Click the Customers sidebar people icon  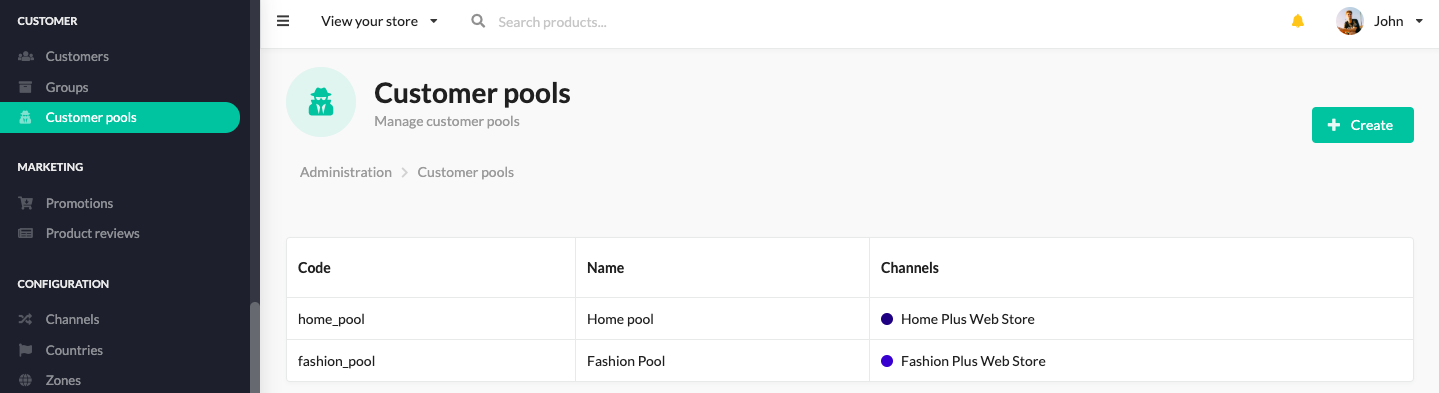(x=26, y=56)
